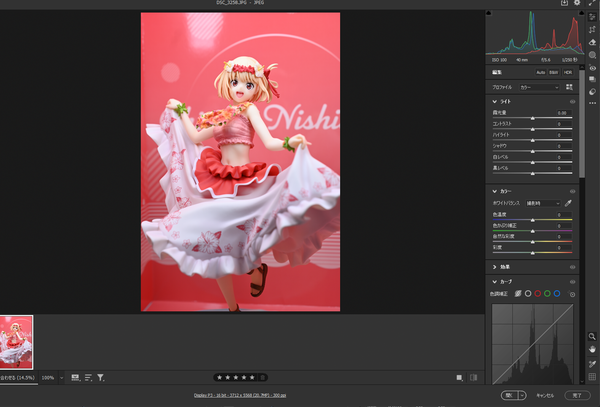Pick the white balance eyedropper tool
600x407 pixels.
568,203
